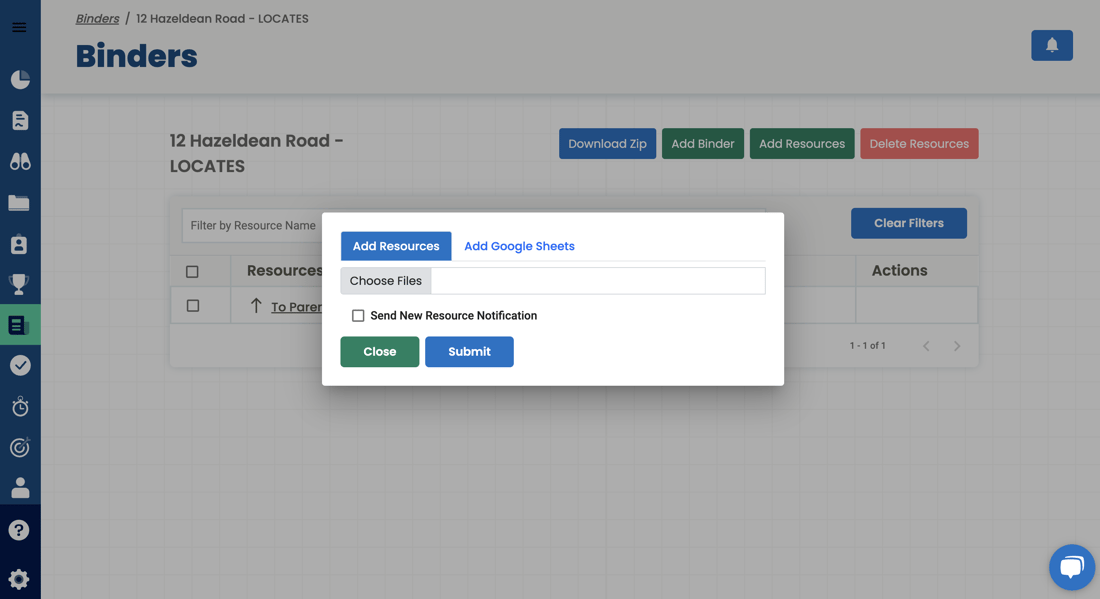Open the check-circle icon in the sidebar

coord(20,365)
